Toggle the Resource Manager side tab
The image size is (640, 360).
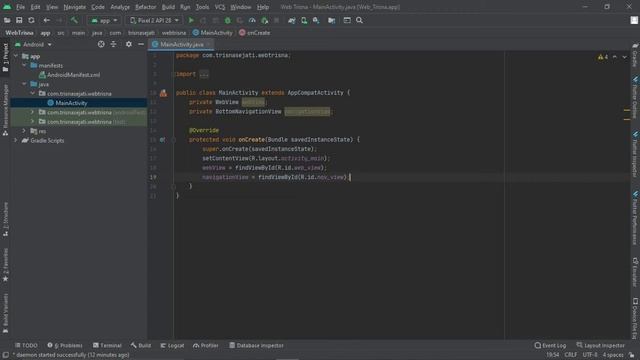(x=5, y=109)
